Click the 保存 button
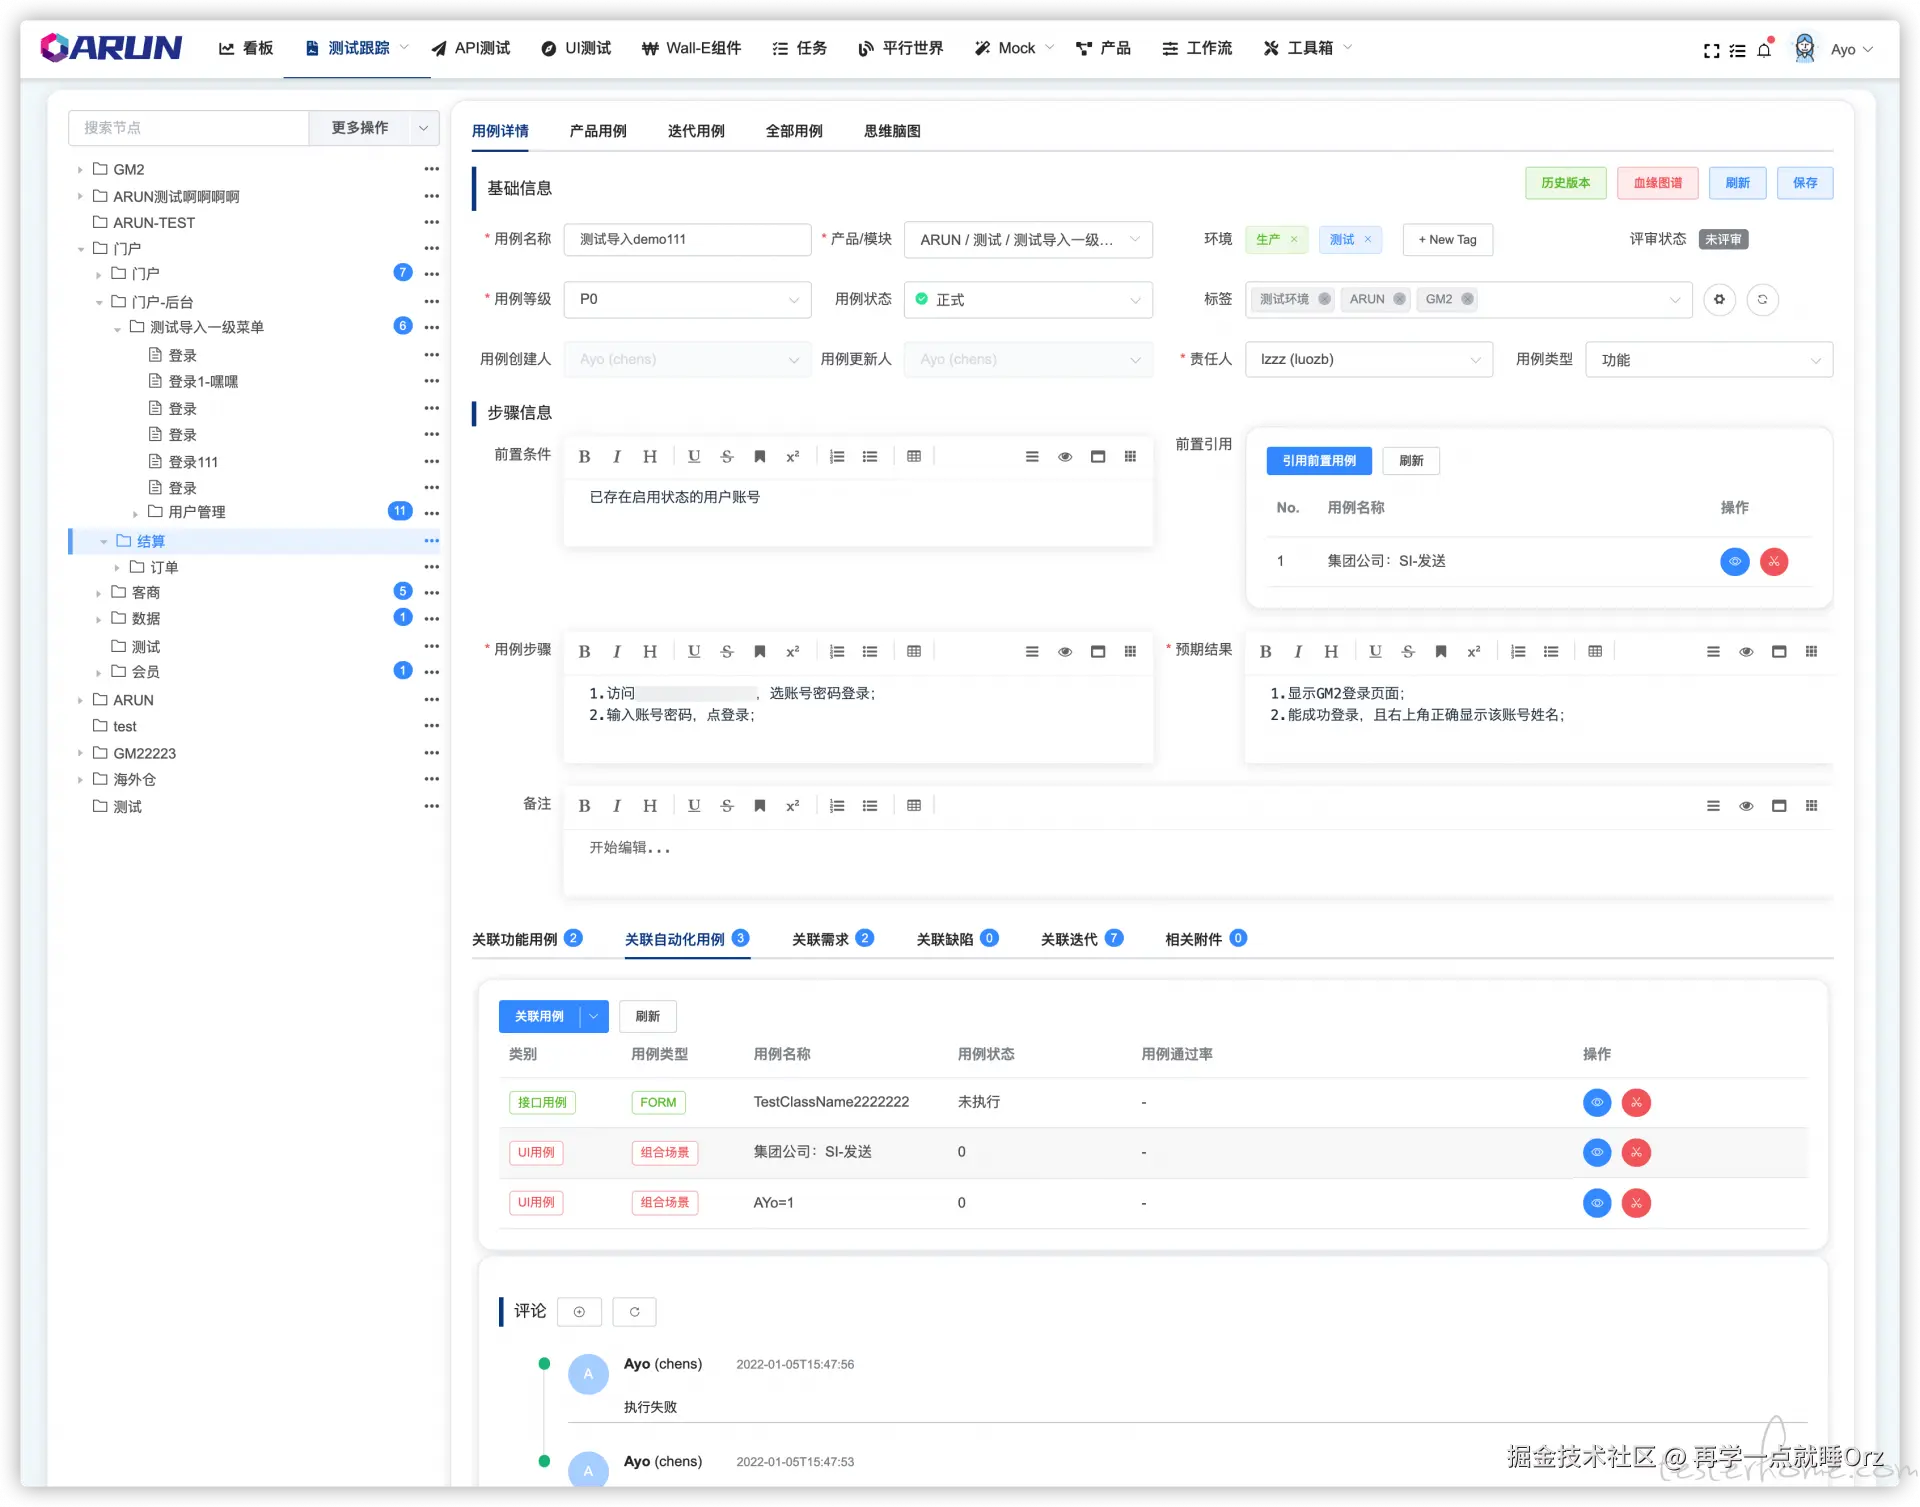 click(x=1804, y=183)
